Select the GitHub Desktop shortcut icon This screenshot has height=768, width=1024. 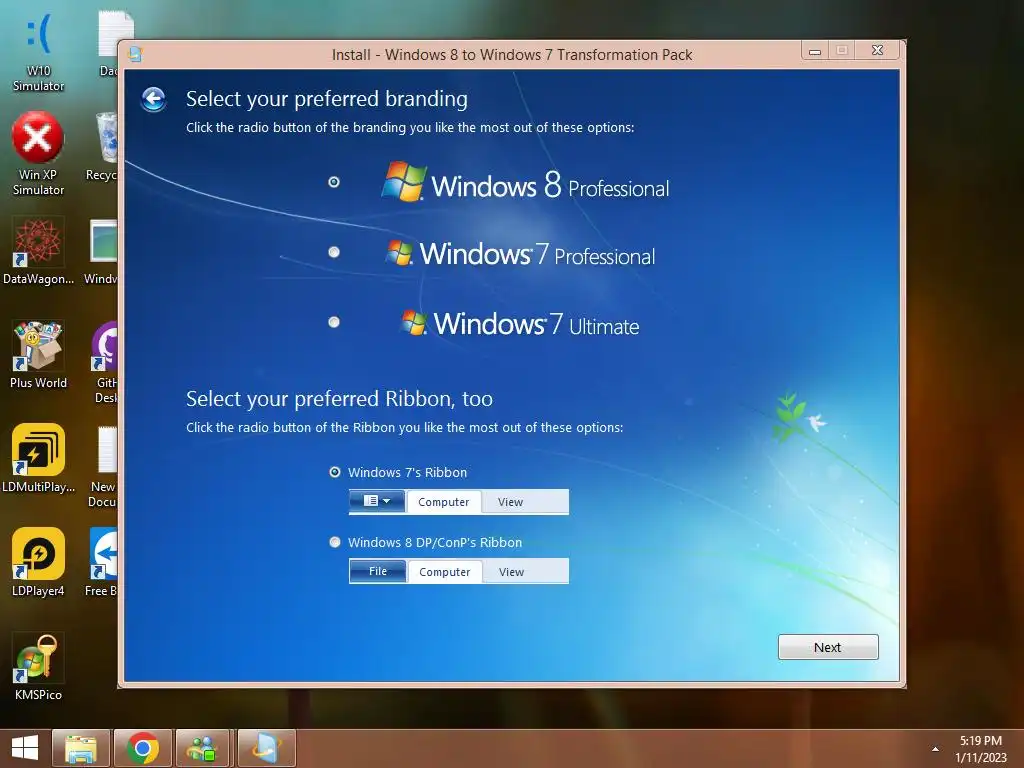104,362
